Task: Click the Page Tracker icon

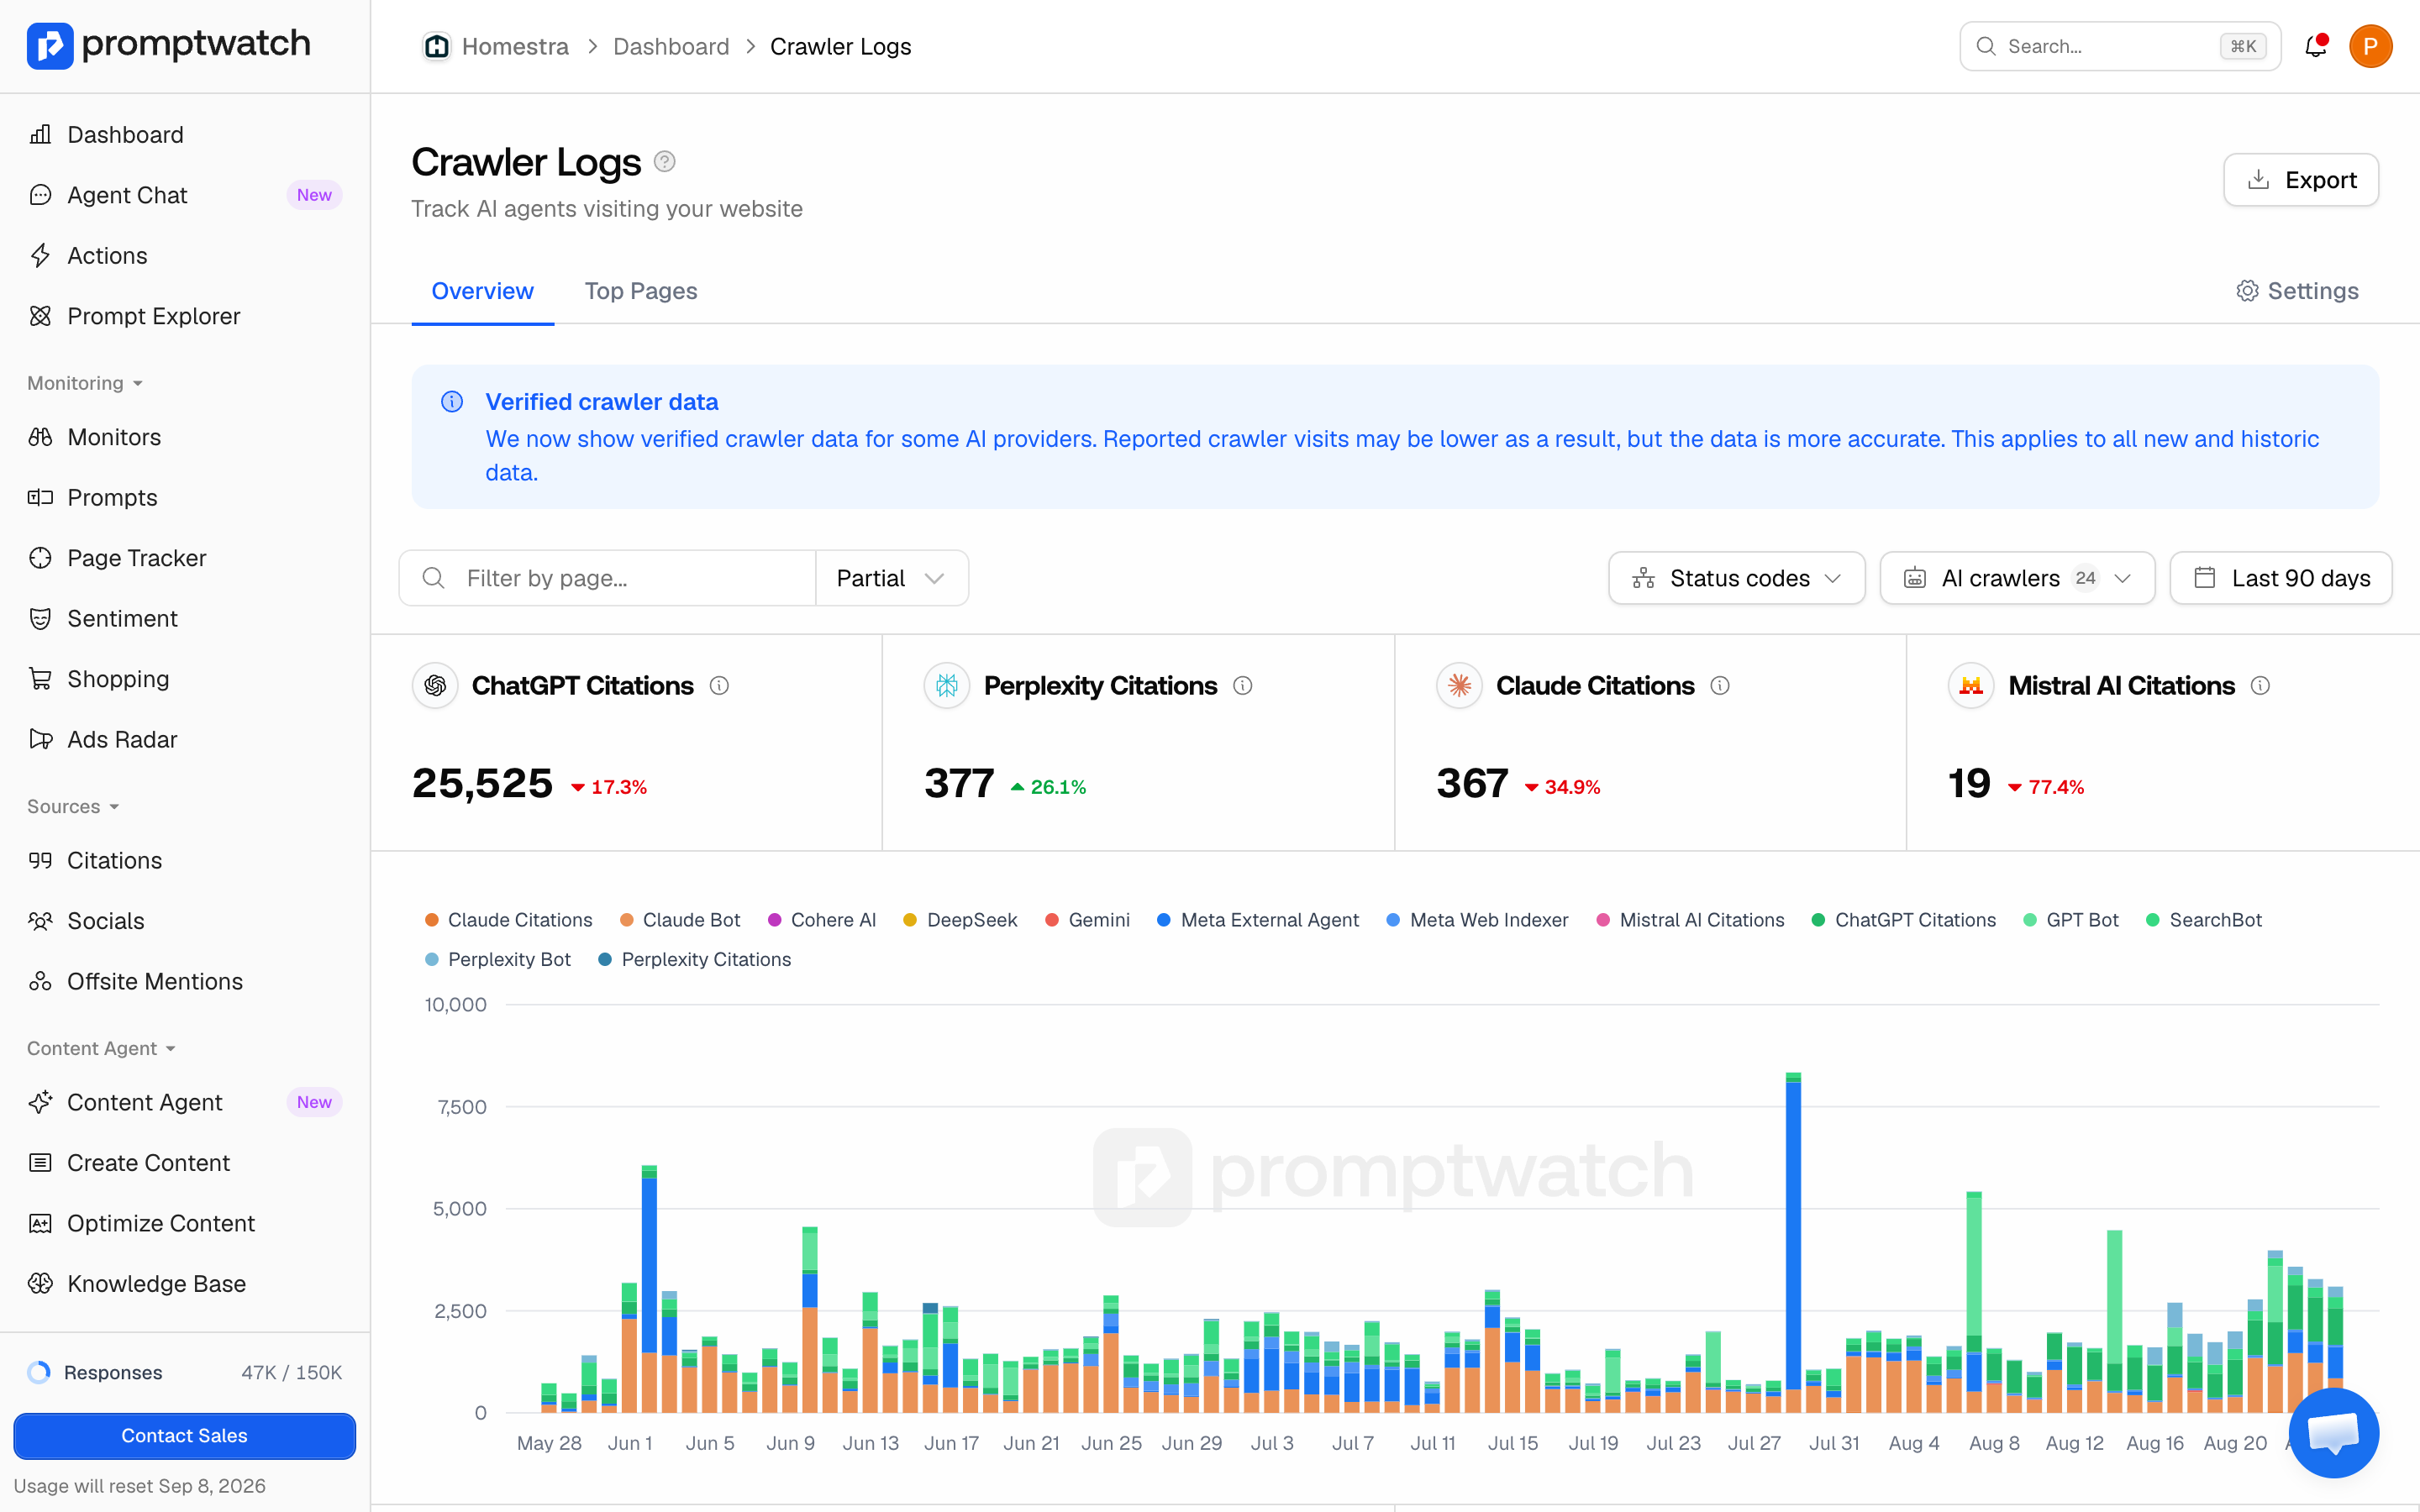Action: (40, 558)
